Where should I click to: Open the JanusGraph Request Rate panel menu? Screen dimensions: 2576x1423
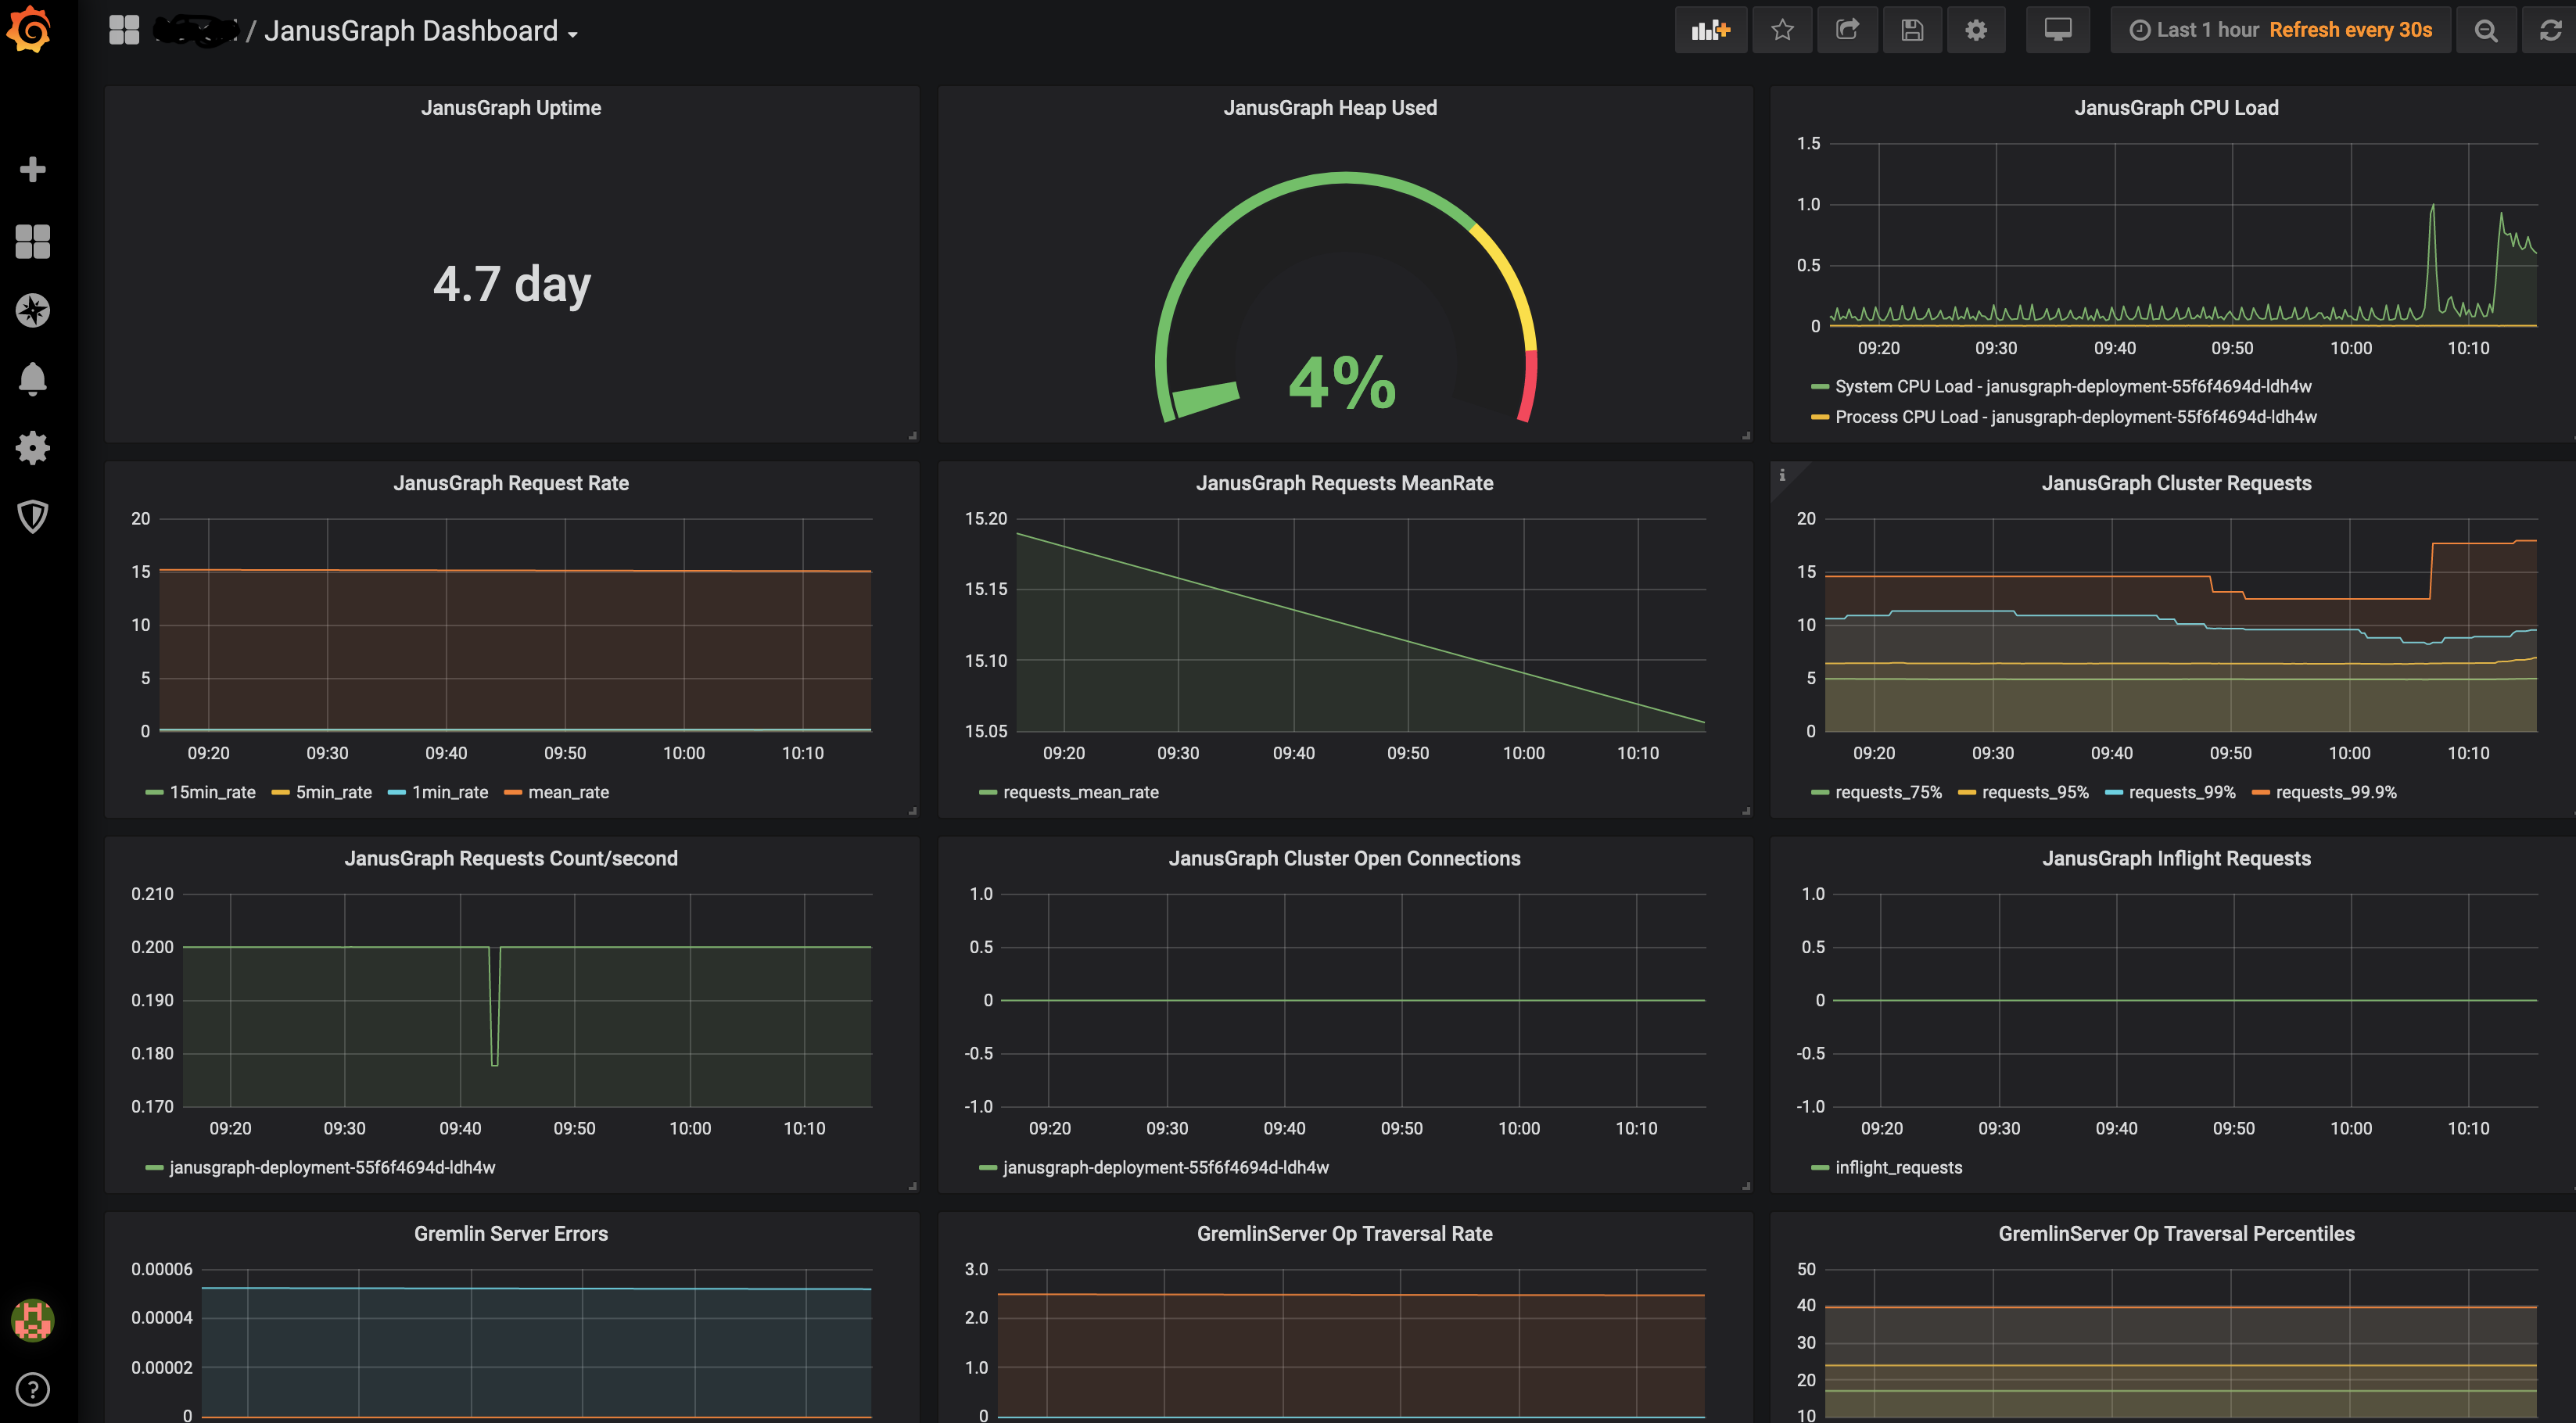(511, 483)
